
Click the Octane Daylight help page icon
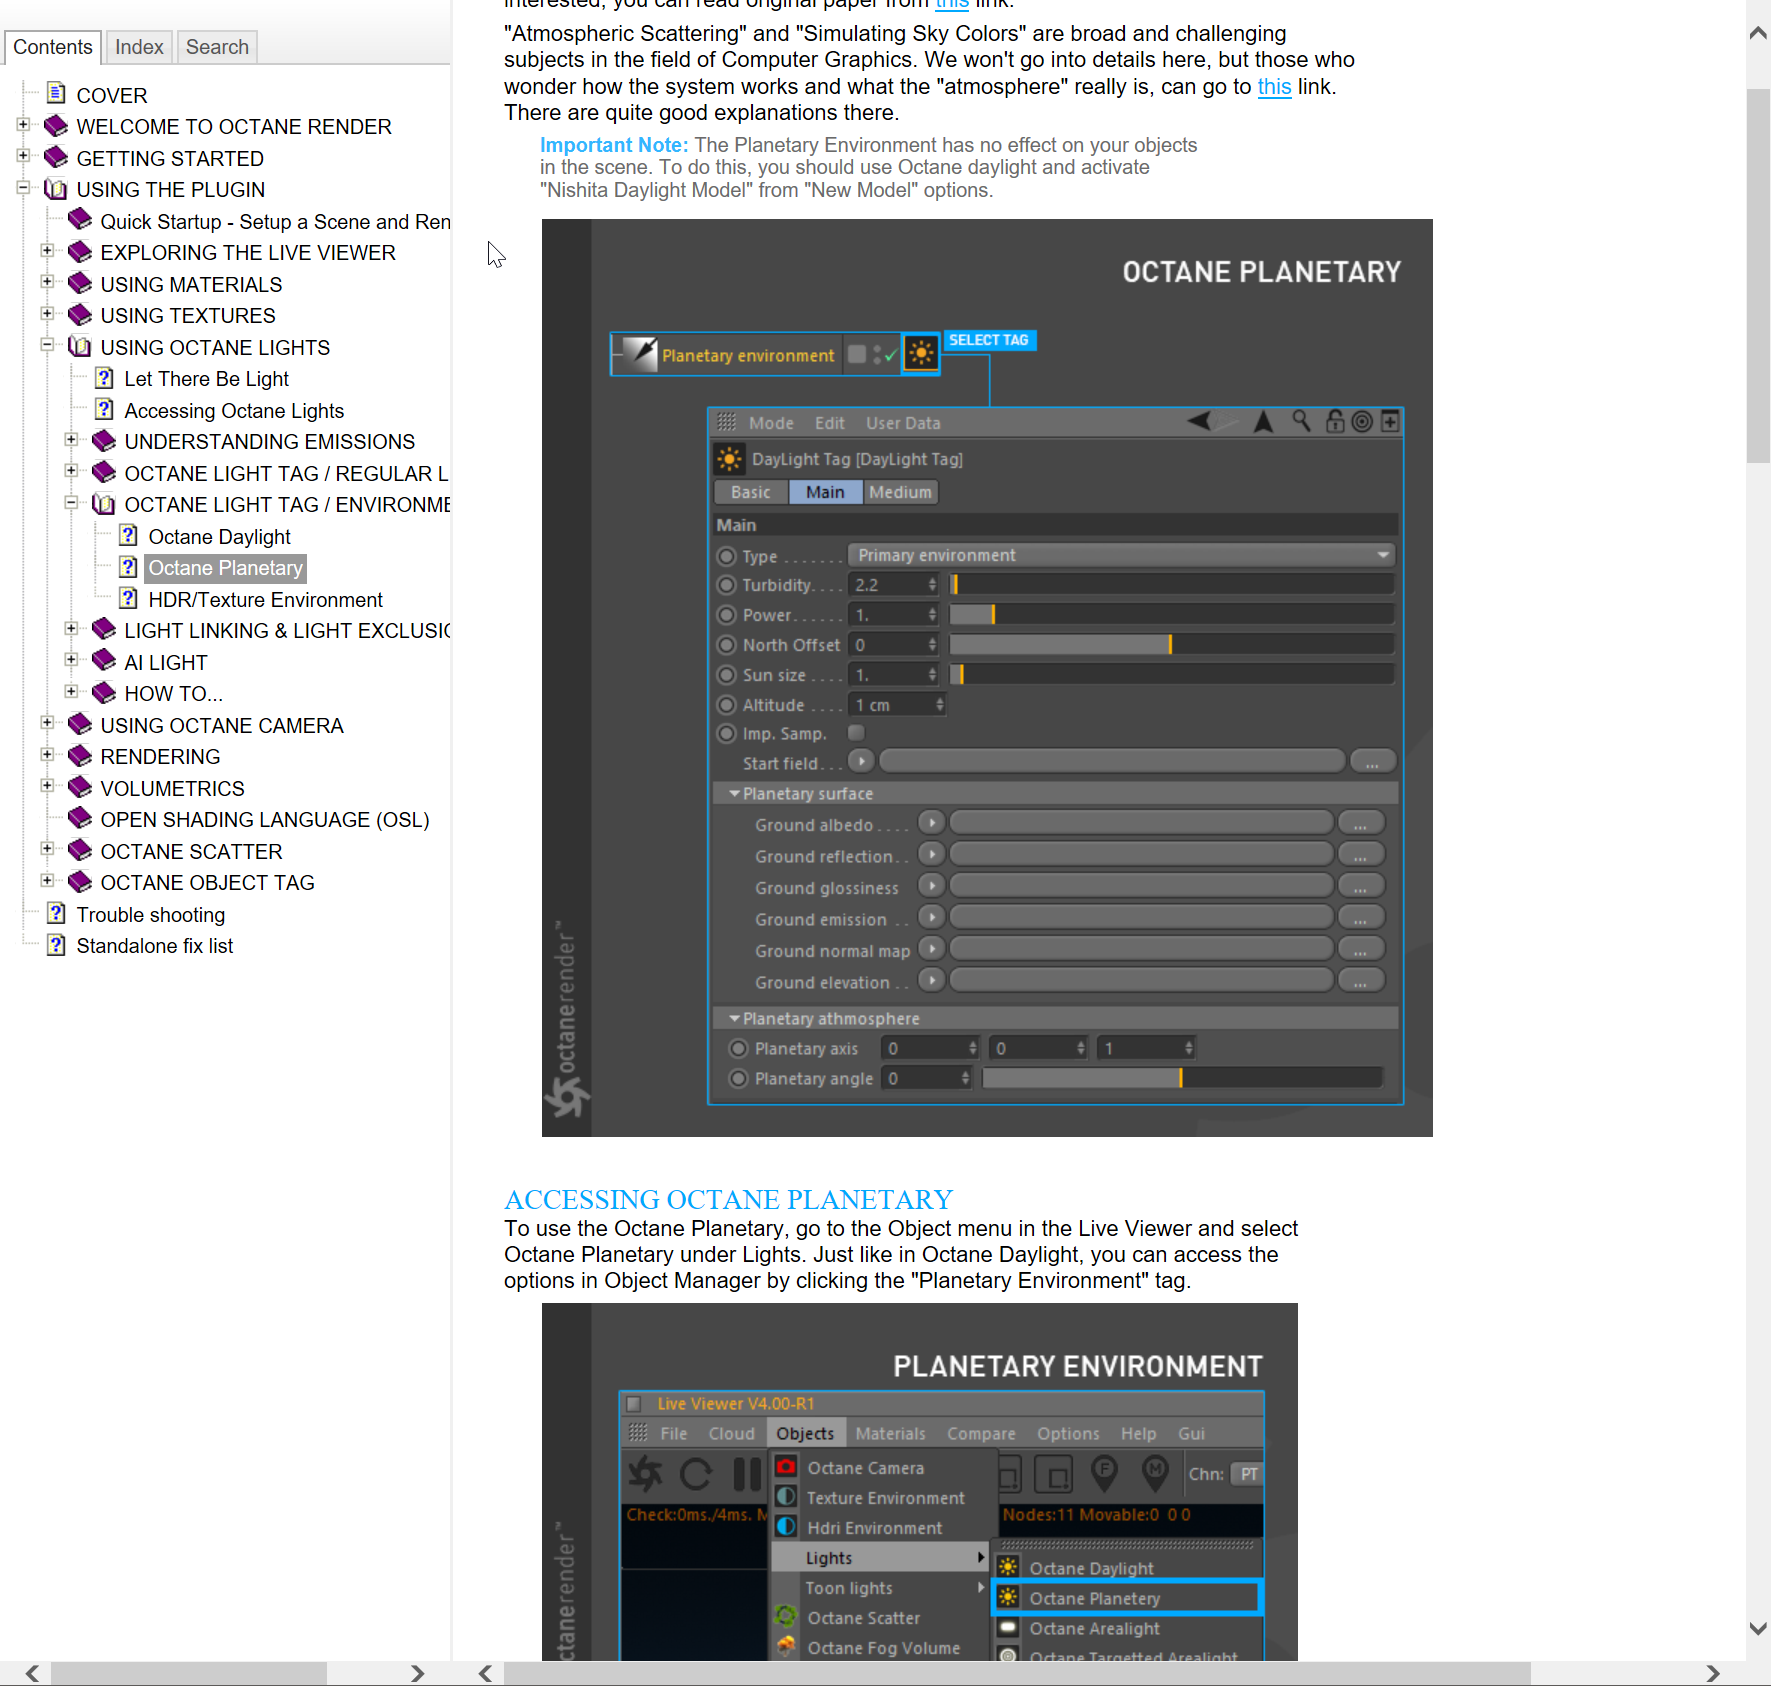(x=128, y=536)
